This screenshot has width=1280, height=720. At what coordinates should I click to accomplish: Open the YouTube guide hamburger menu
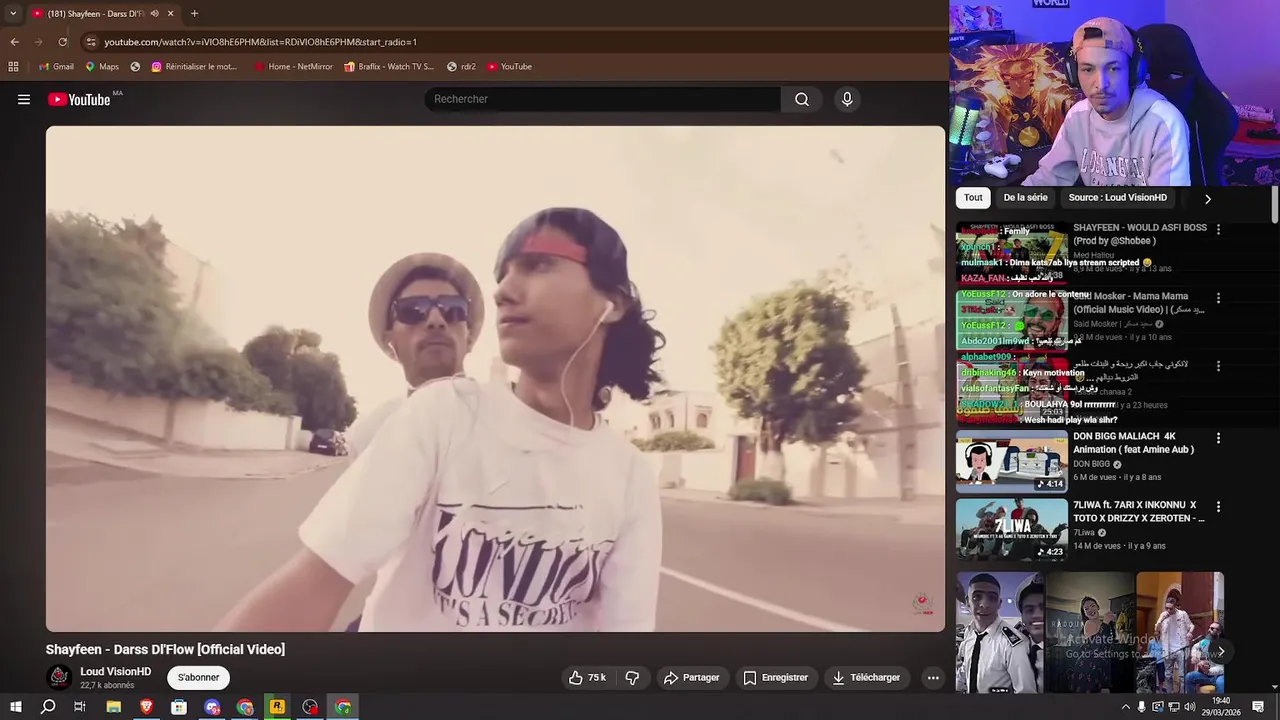coord(24,99)
